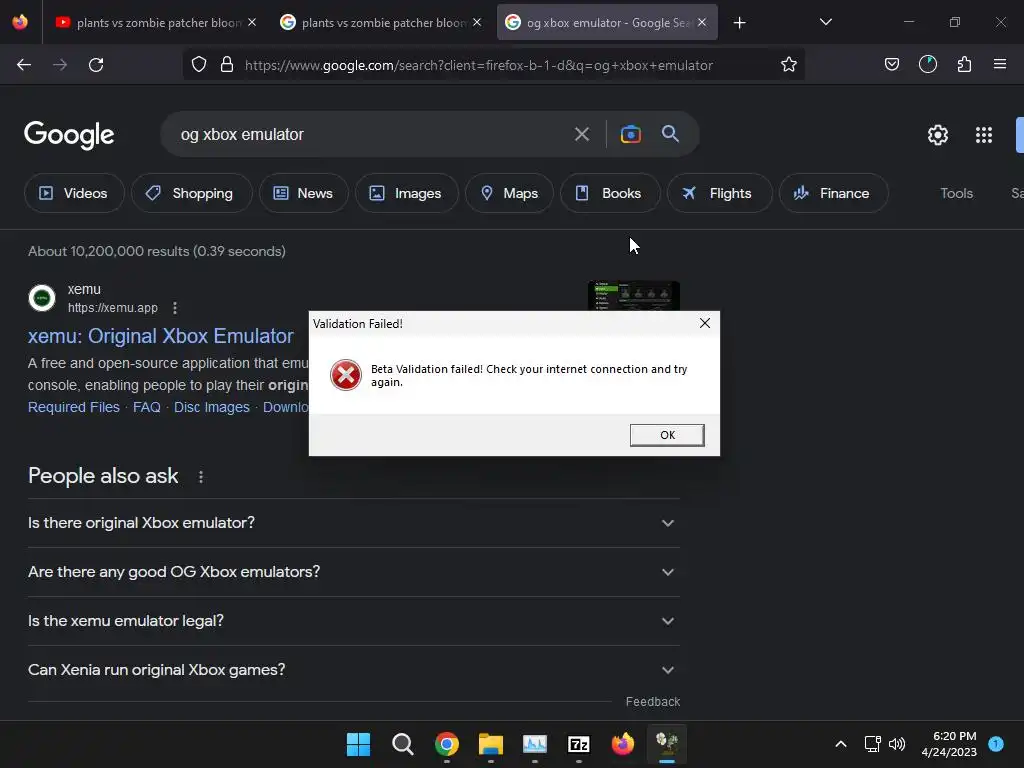Clear the search query with the X

coord(581,135)
